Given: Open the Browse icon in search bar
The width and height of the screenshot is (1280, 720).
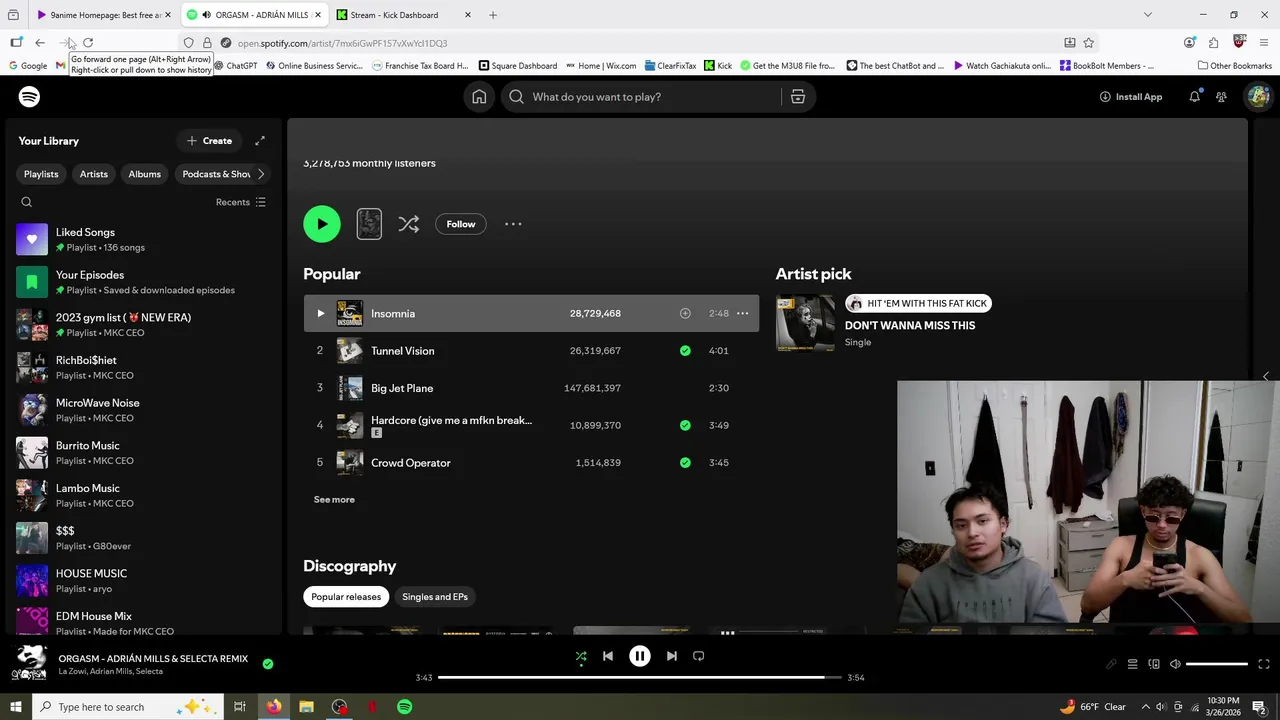Looking at the screenshot, I should (798, 97).
